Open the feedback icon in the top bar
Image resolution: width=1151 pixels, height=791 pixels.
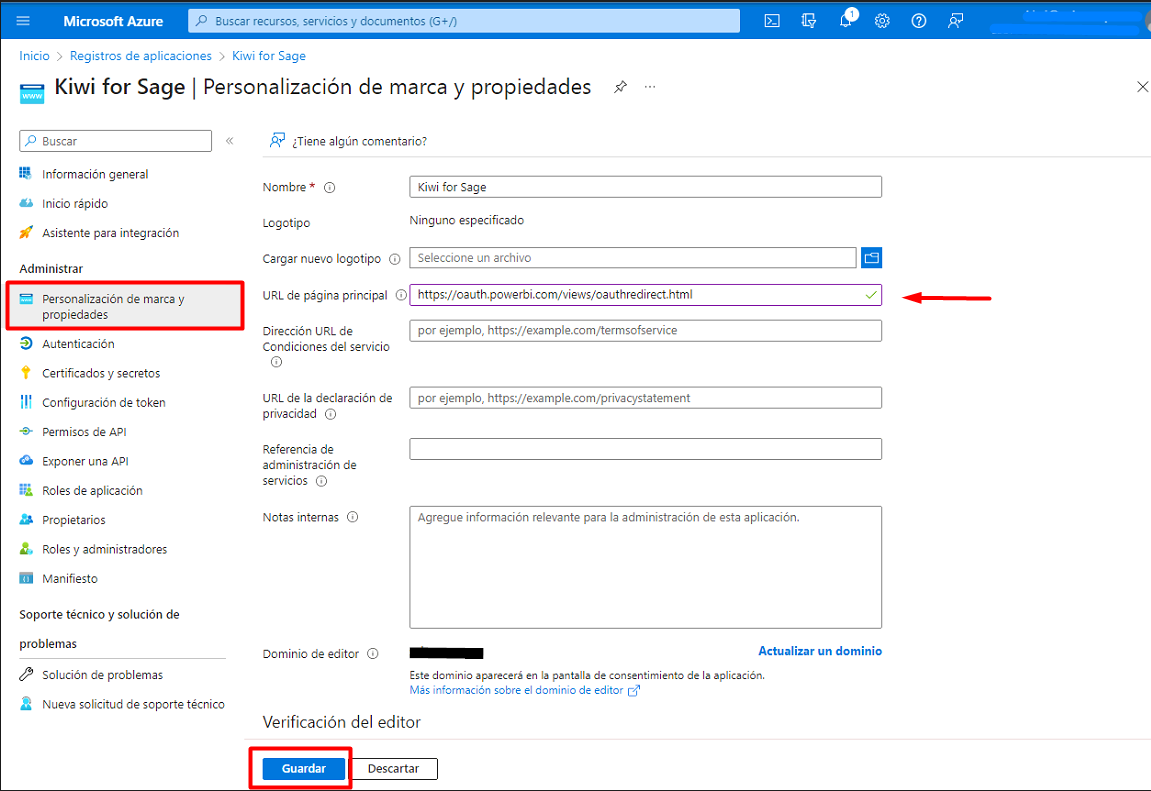tap(955, 21)
